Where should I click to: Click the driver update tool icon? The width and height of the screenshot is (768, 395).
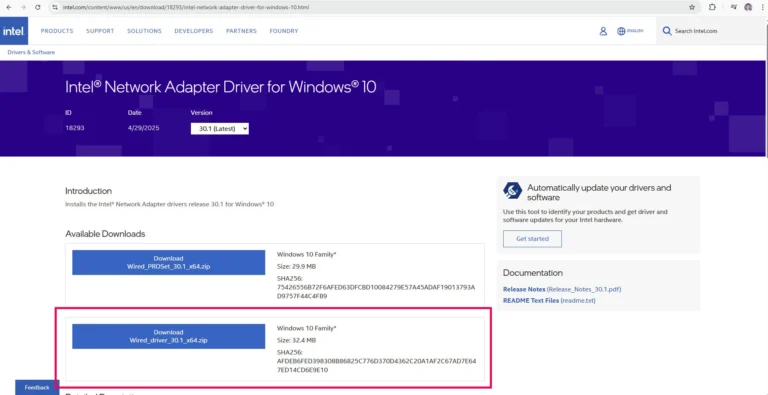tap(512, 190)
